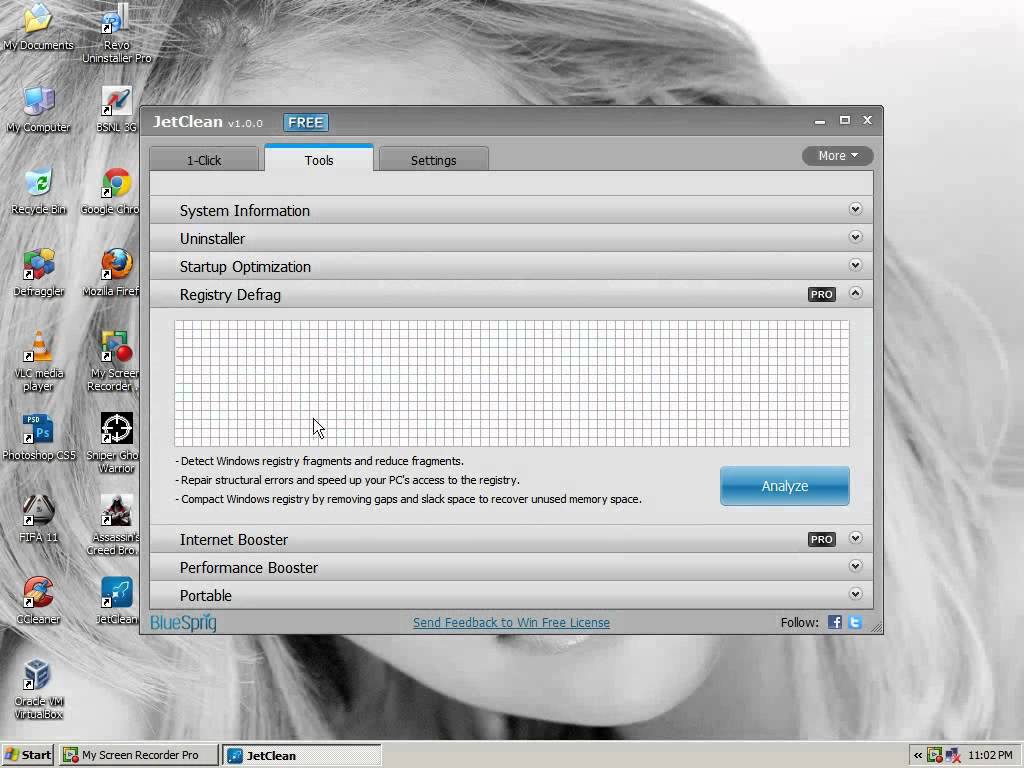Screen dimensions: 1024x768
Task: Expand System Information section chevron
Action: (856, 209)
